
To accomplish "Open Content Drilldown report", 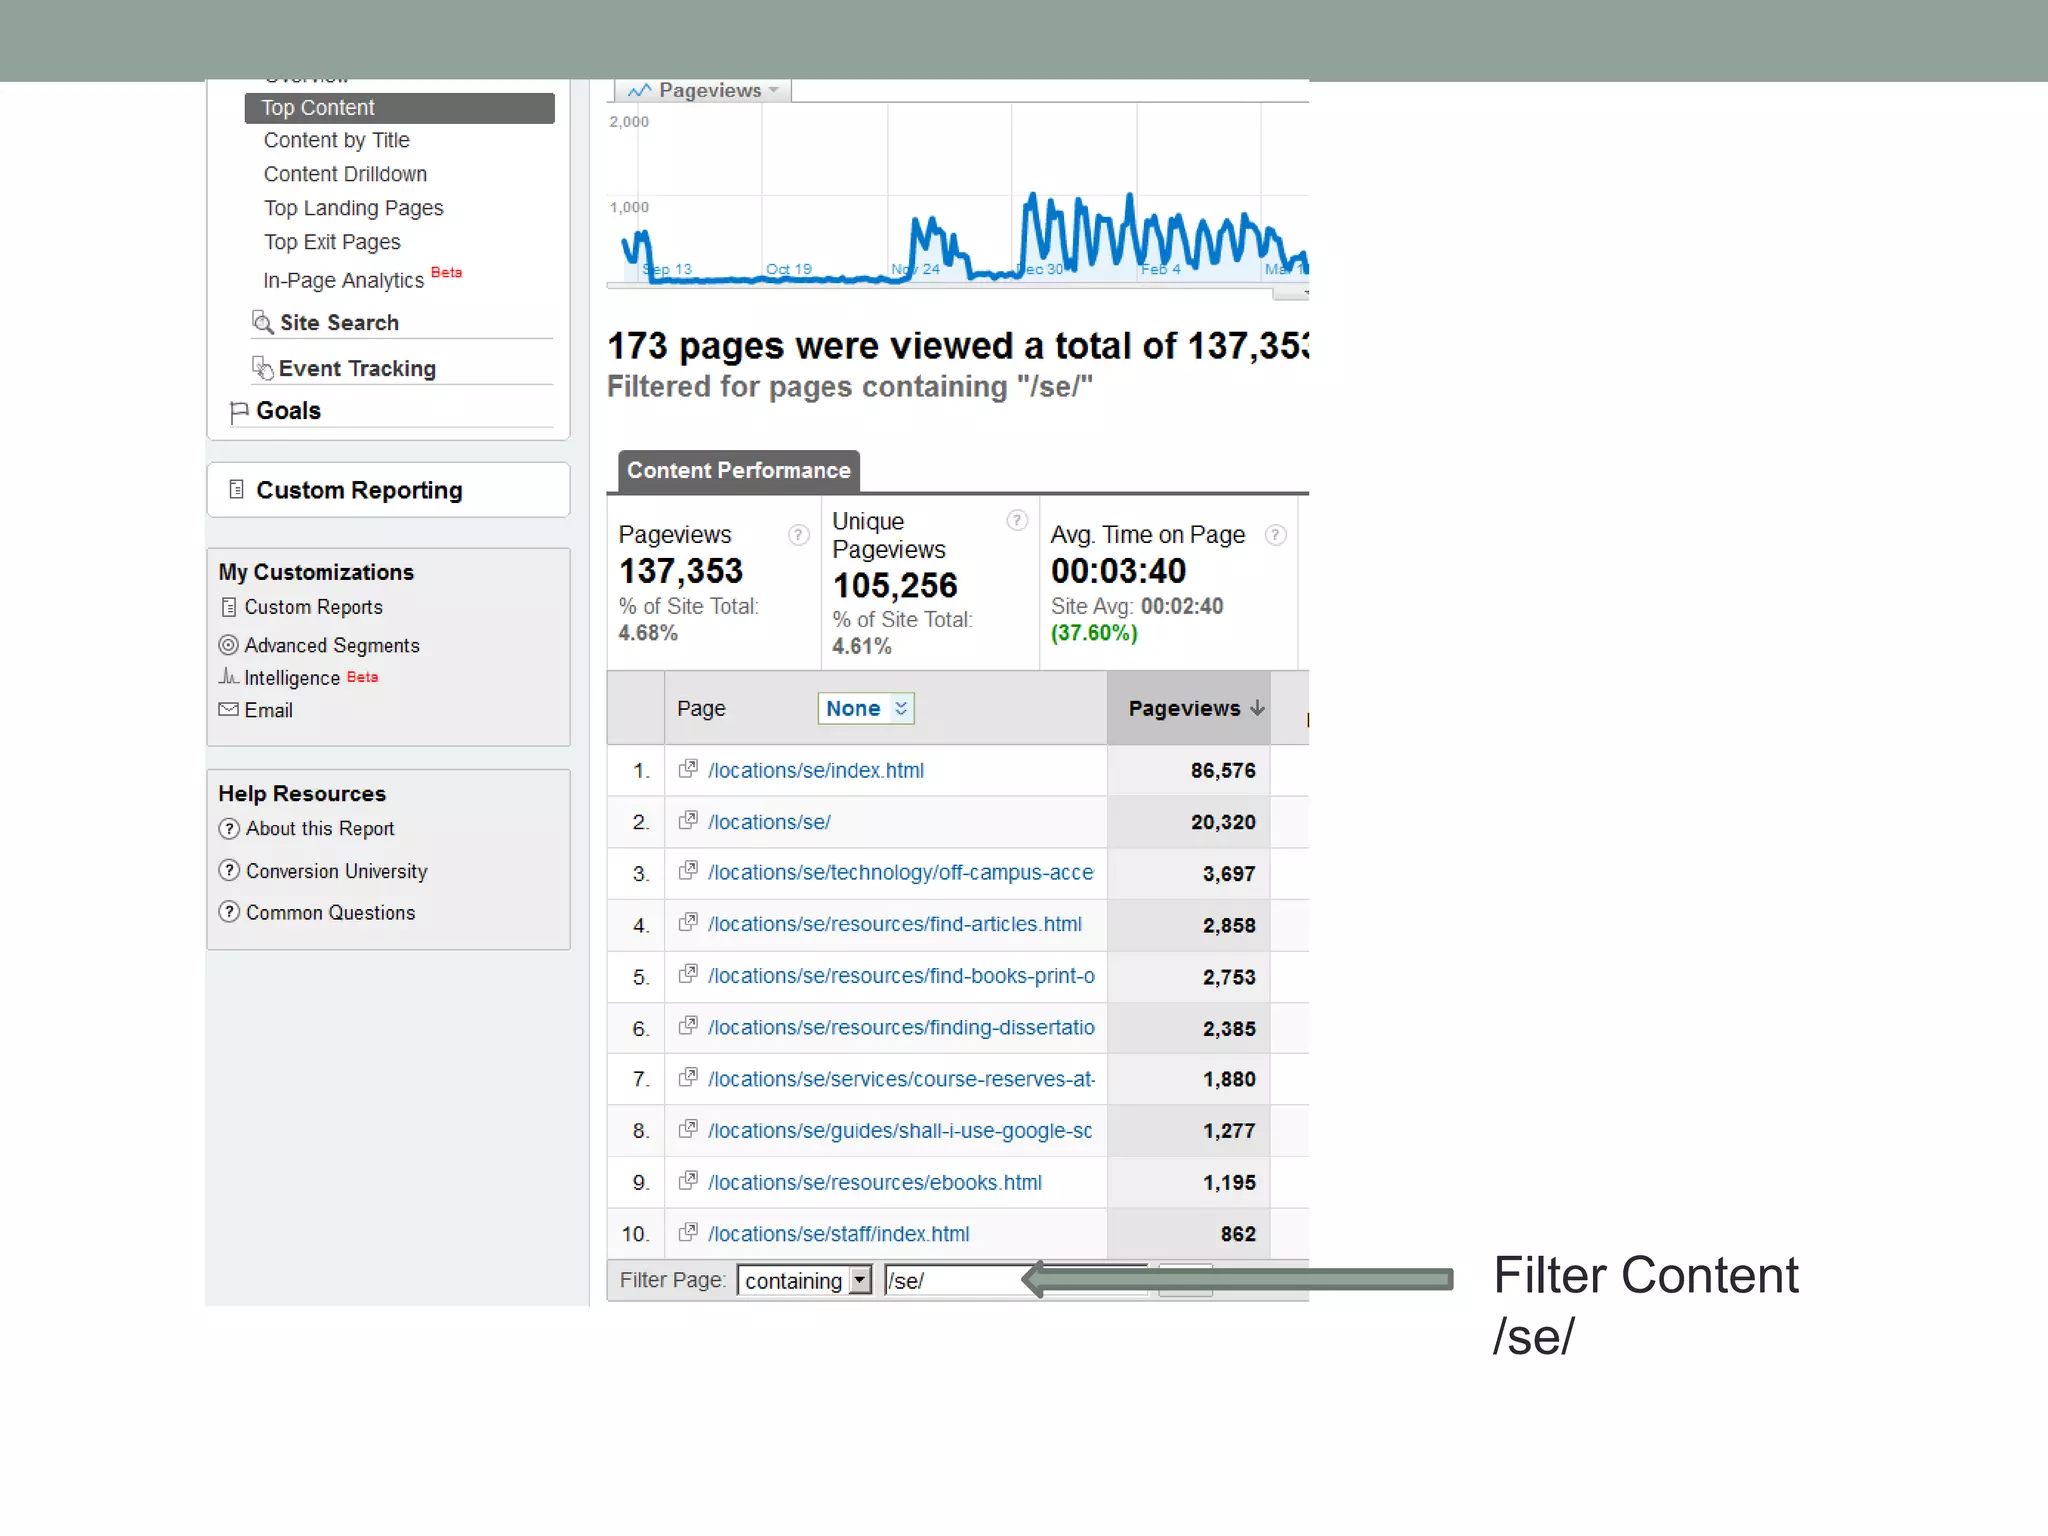I will pos(345,174).
